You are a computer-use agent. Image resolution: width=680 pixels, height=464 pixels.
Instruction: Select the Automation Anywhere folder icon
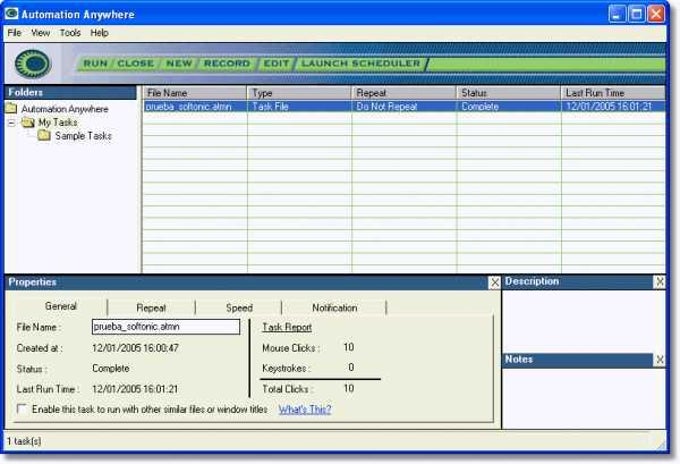(x=11, y=108)
